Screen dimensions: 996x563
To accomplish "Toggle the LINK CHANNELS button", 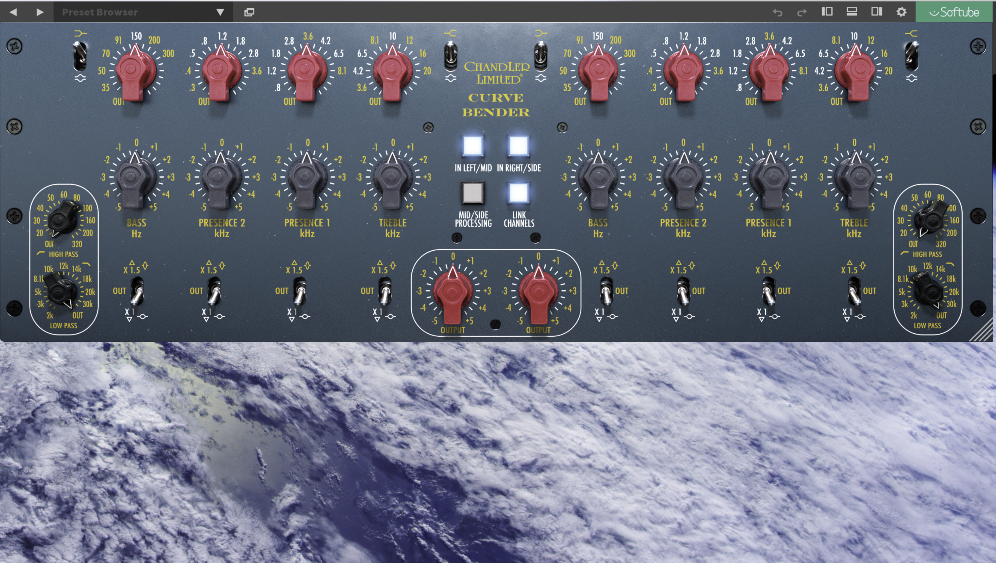I will pyautogui.click(x=518, y=193).
